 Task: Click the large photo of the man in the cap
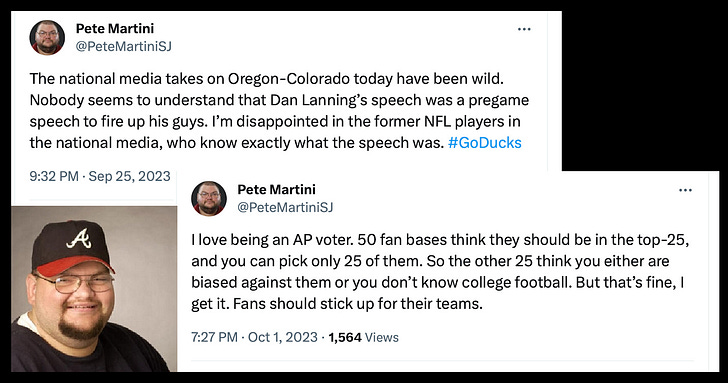[x=94, y=289]
